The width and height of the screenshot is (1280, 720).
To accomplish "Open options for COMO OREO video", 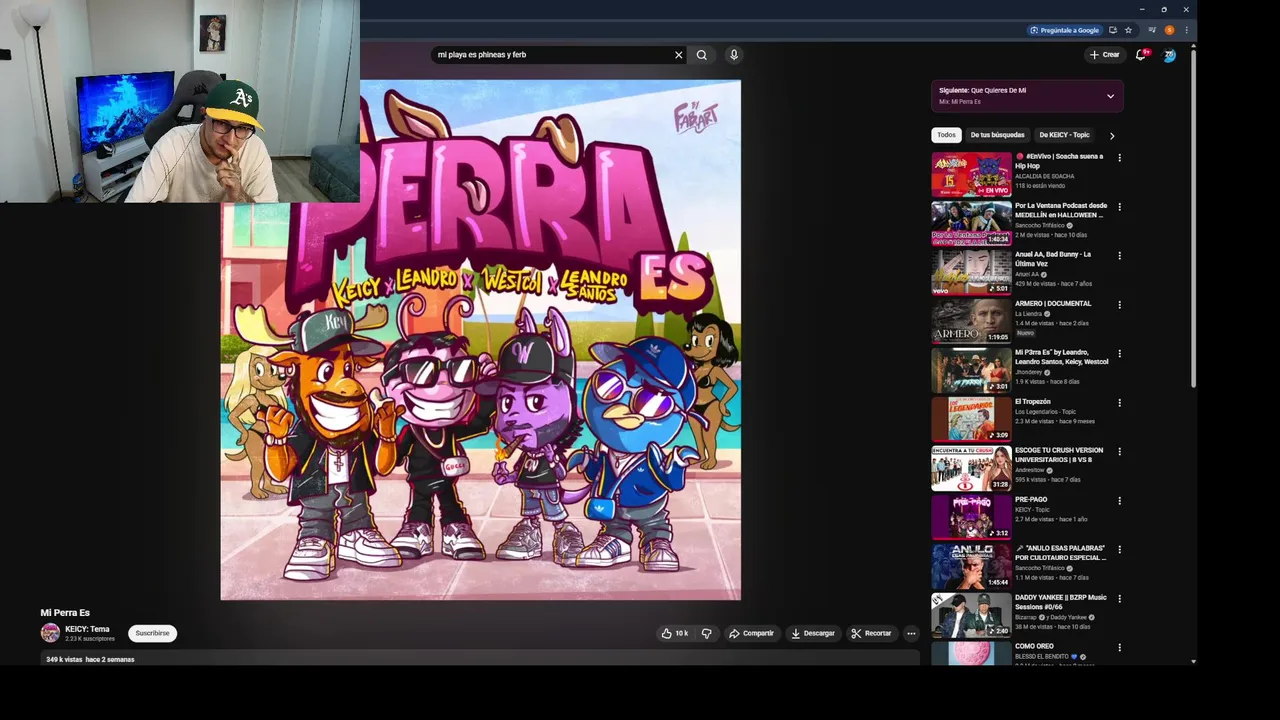I will pyautogui.click(x=1119, y=648).
